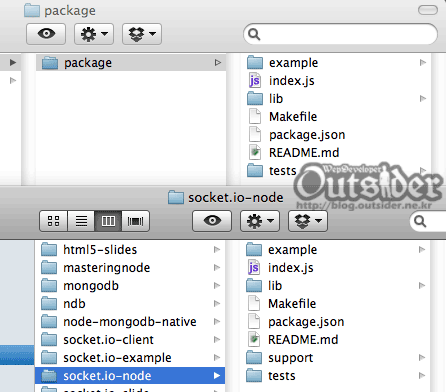This screenshot has width=446, height=392.
Task: Select package.json in package window
Action: click(x=336, y=135)
